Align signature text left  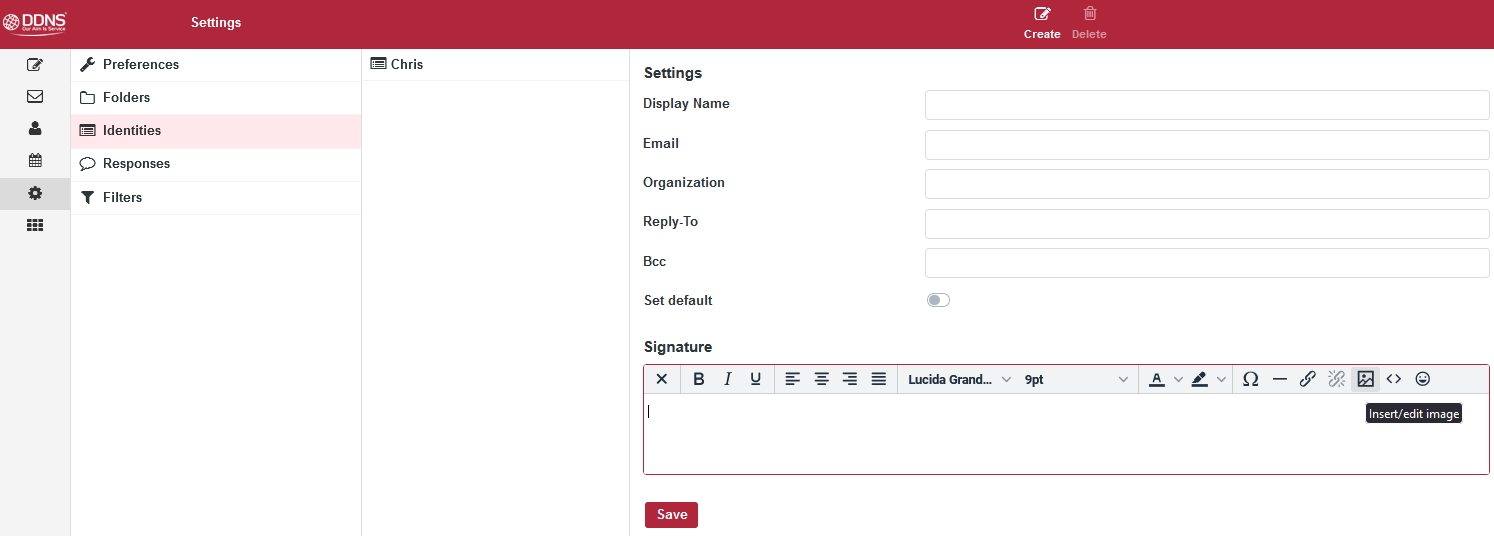click(792, 379)
